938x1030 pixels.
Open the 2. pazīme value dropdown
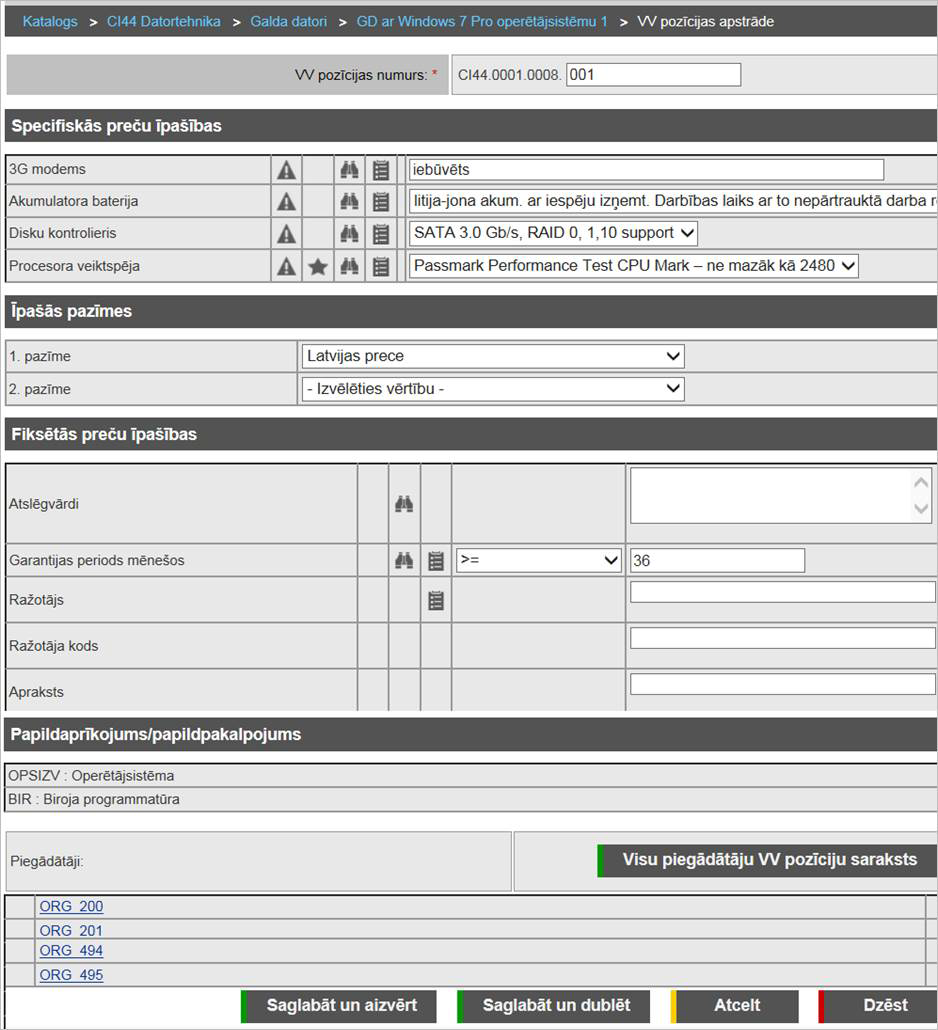492,389
